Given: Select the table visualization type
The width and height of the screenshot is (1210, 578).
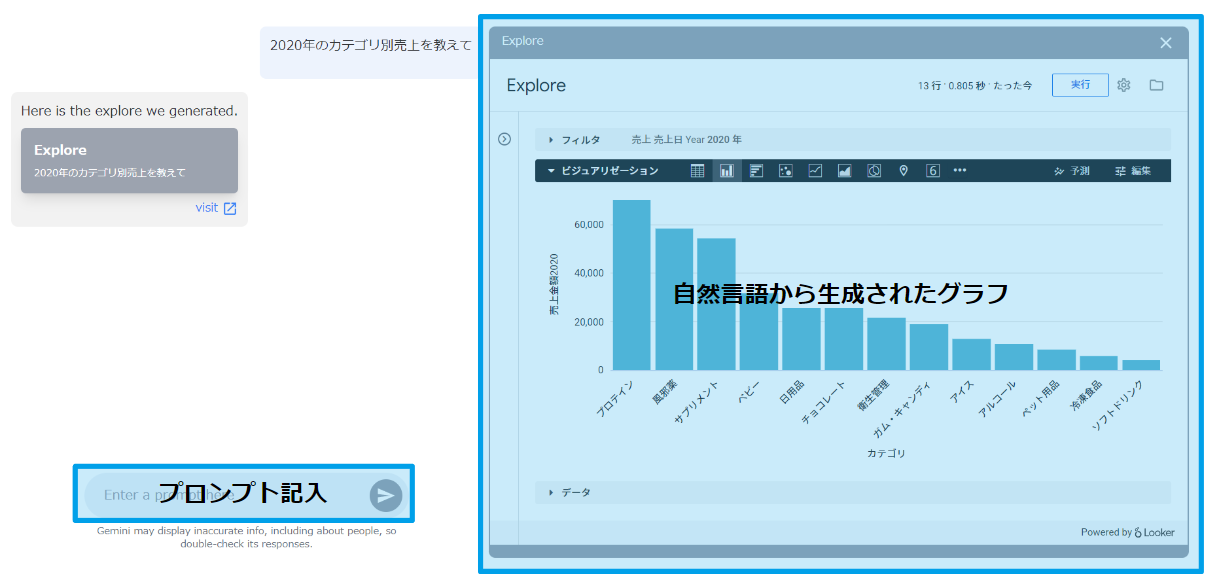Looking at the screenshot, I should 696,170.
